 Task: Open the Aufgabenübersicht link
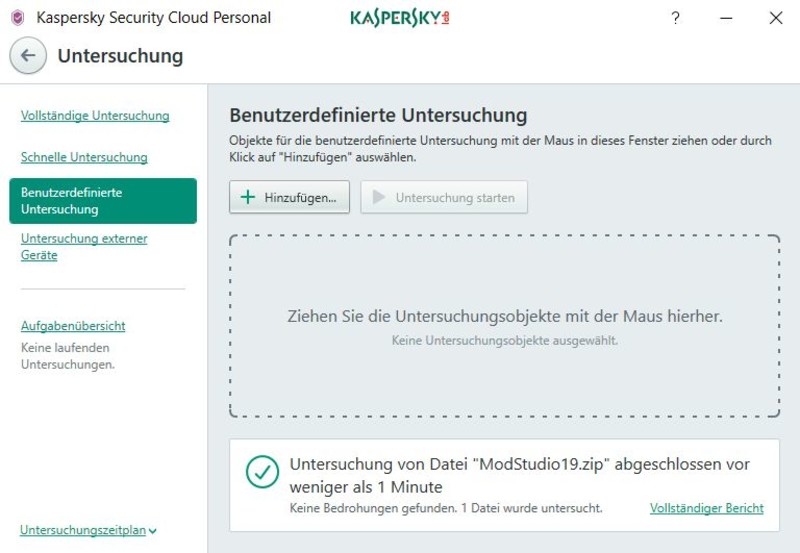coord(73,326)
